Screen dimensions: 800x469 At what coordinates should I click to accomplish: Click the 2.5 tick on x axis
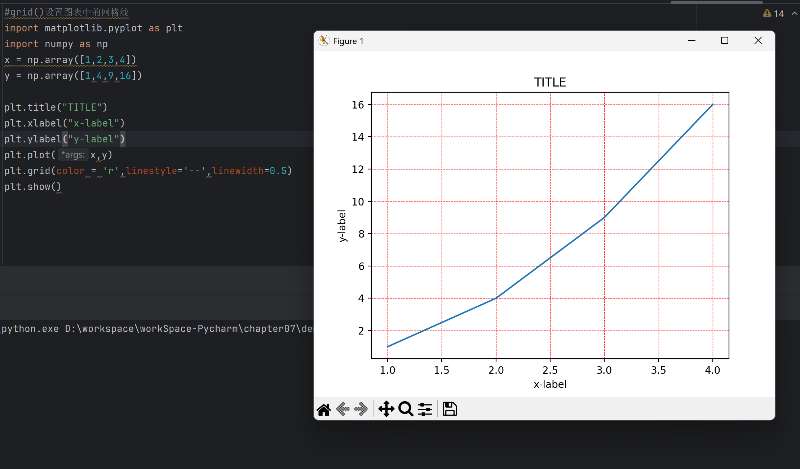click(550, 370)
